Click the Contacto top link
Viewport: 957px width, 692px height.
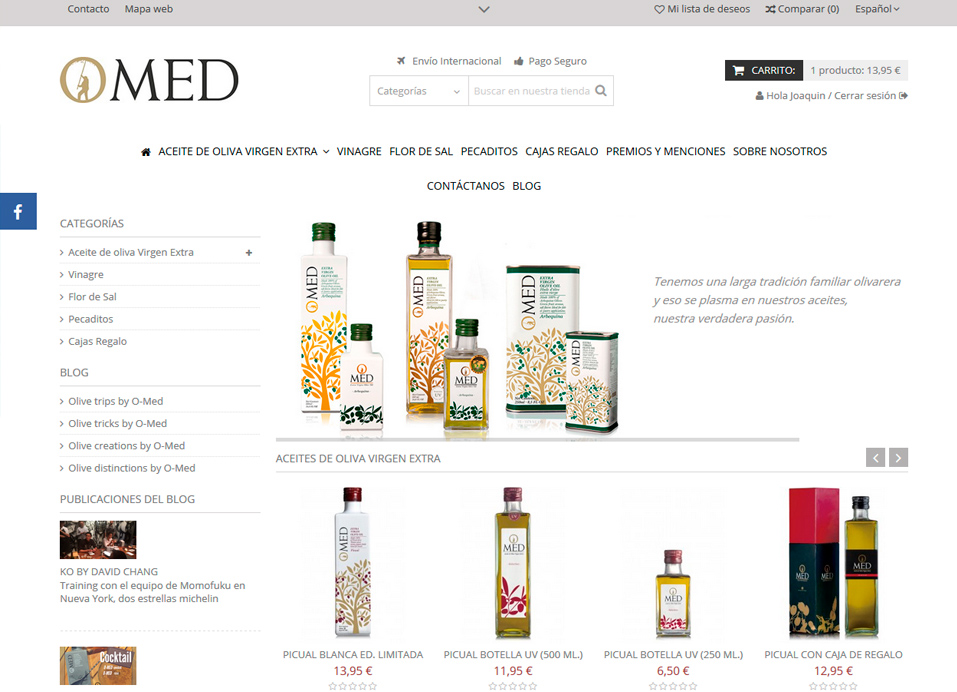(x=88, y=9)
